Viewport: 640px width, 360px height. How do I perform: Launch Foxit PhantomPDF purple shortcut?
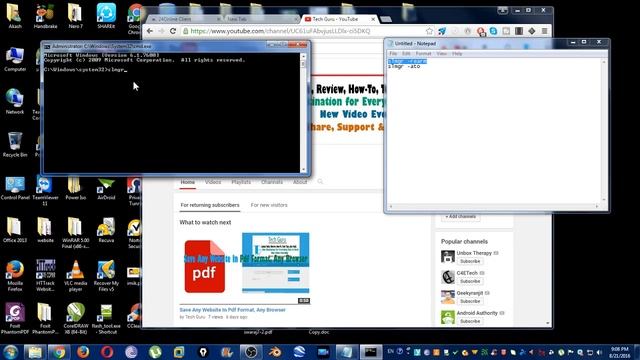click(15, 319)
